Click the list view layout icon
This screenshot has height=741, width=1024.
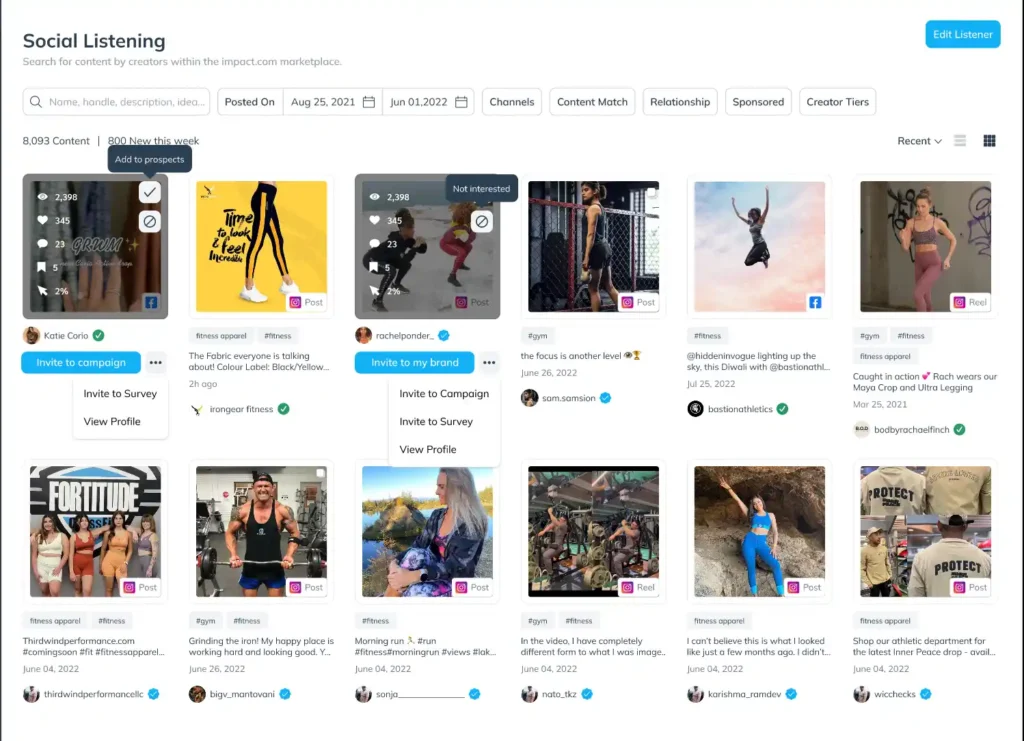pos(960,141)
